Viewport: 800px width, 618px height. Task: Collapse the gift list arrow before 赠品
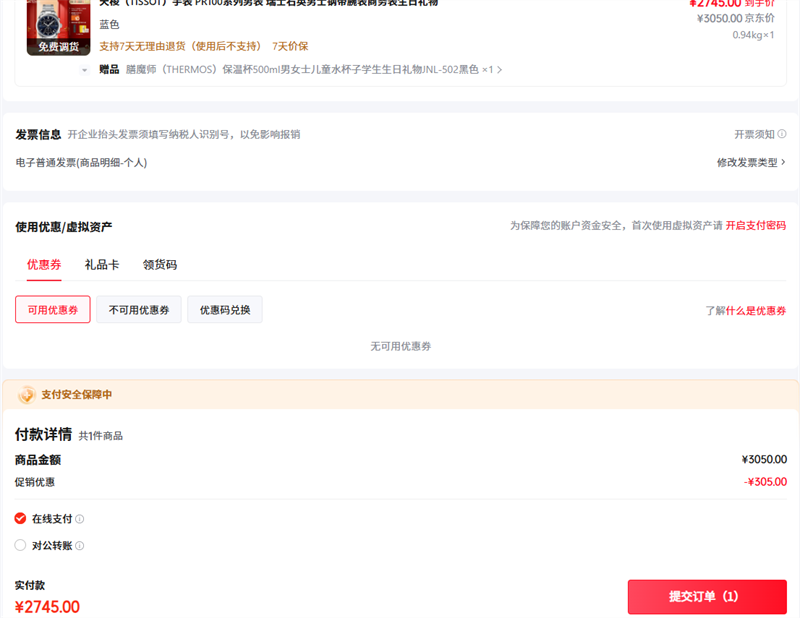point(84,70)
